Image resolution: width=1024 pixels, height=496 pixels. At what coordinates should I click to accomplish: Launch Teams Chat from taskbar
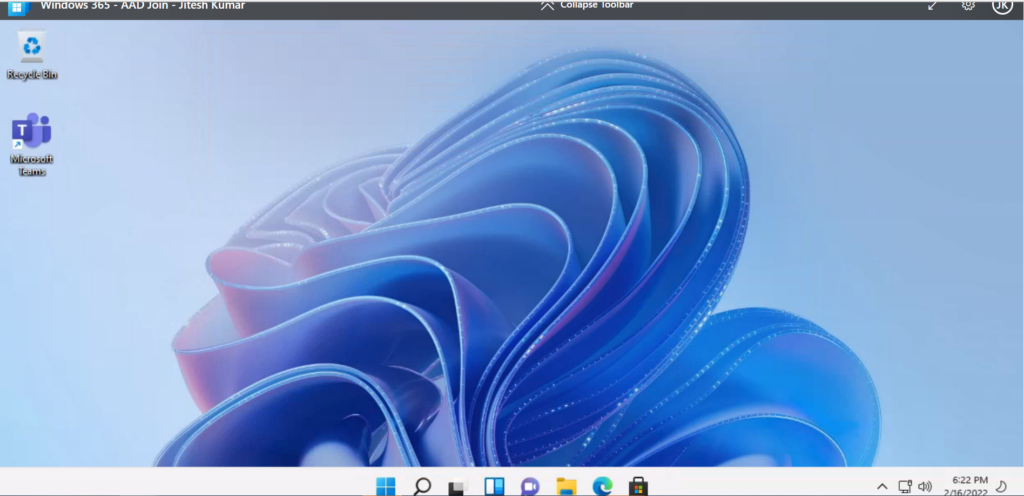(x=530, y=487)
